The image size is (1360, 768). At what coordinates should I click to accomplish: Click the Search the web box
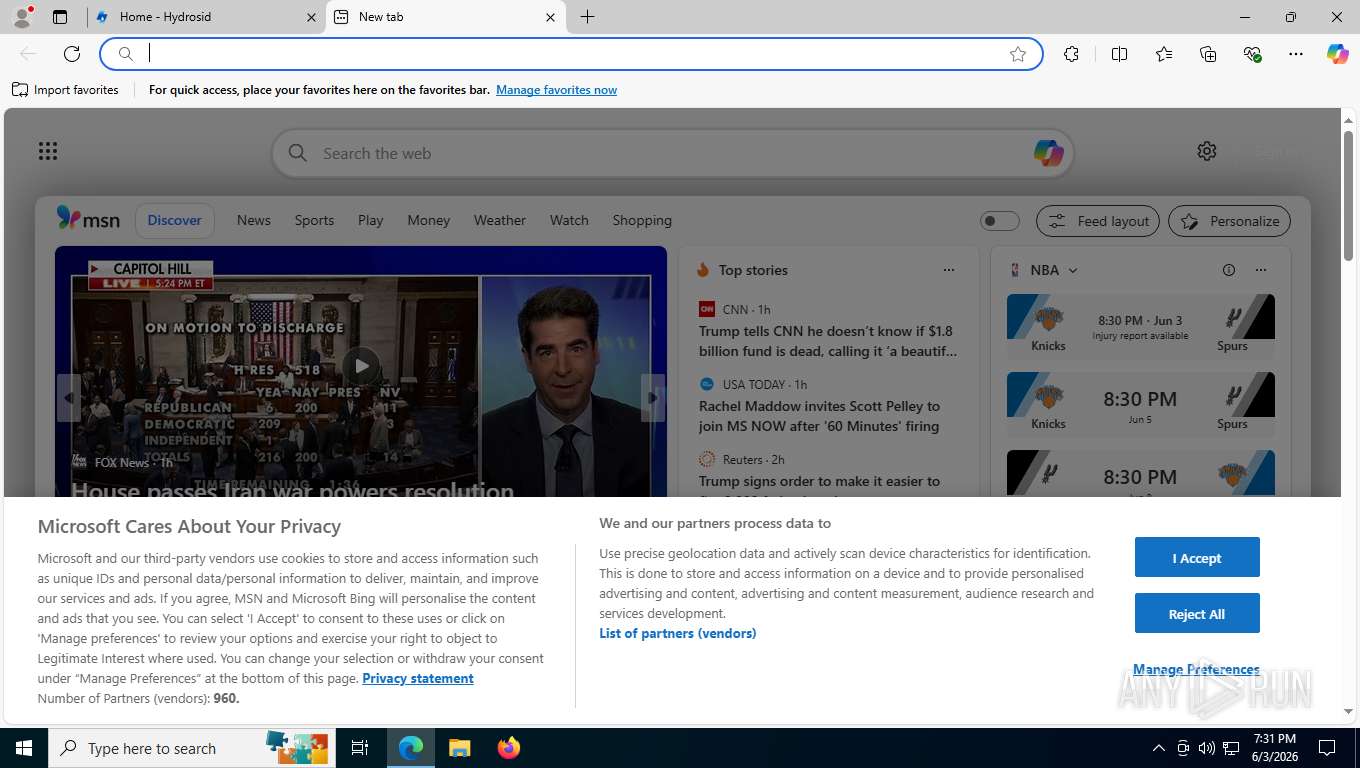pos(673,153)
